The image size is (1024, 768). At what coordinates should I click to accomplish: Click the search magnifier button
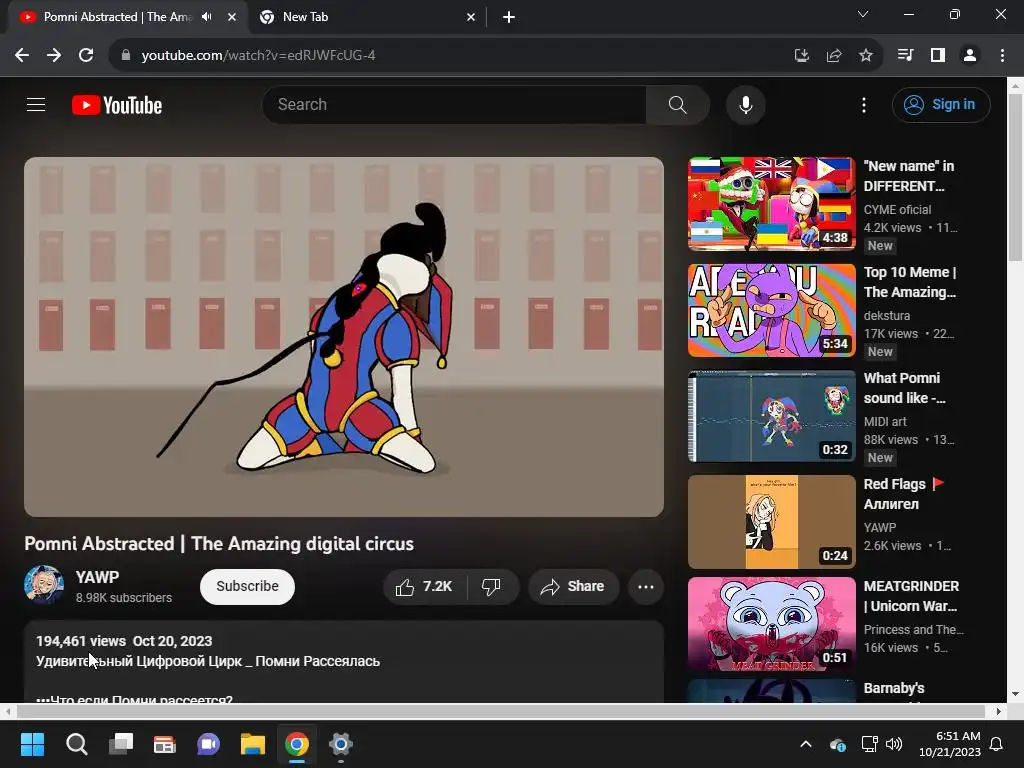tap(677, 104)
